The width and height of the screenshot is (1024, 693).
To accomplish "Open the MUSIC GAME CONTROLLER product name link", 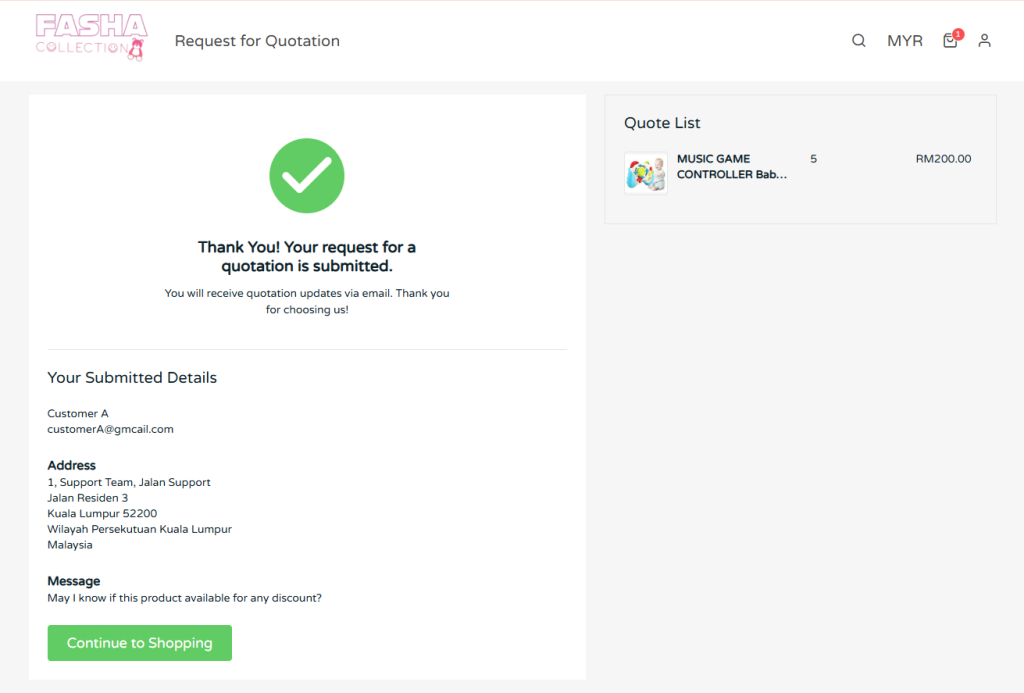I will click(731, 167).
